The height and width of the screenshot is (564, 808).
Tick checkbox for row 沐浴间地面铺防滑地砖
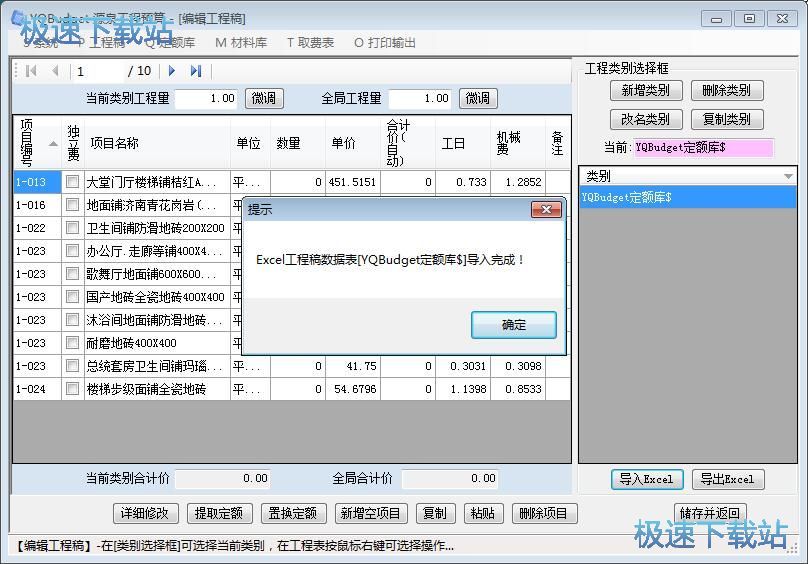[73, 320]
